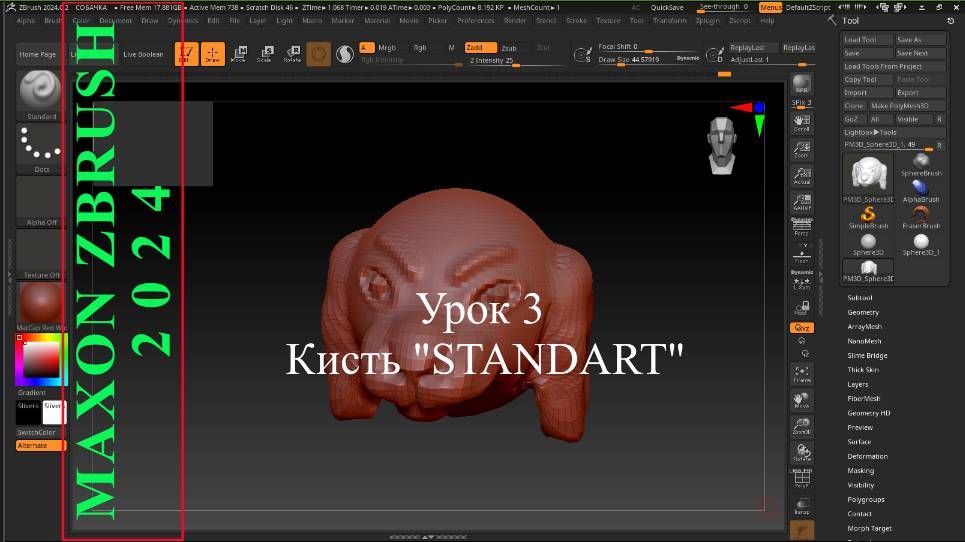This screenshot has width=965, height=542.
Task: Select the AlphaBrush tool thumbnail
Action: (921, 191)
